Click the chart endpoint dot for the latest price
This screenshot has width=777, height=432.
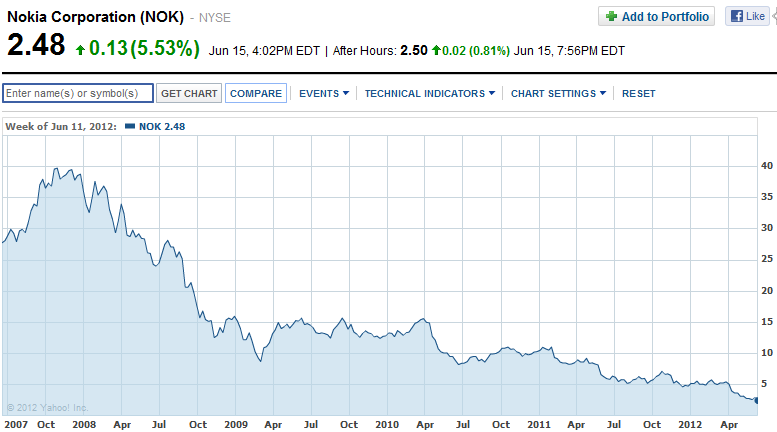point(756,400)
